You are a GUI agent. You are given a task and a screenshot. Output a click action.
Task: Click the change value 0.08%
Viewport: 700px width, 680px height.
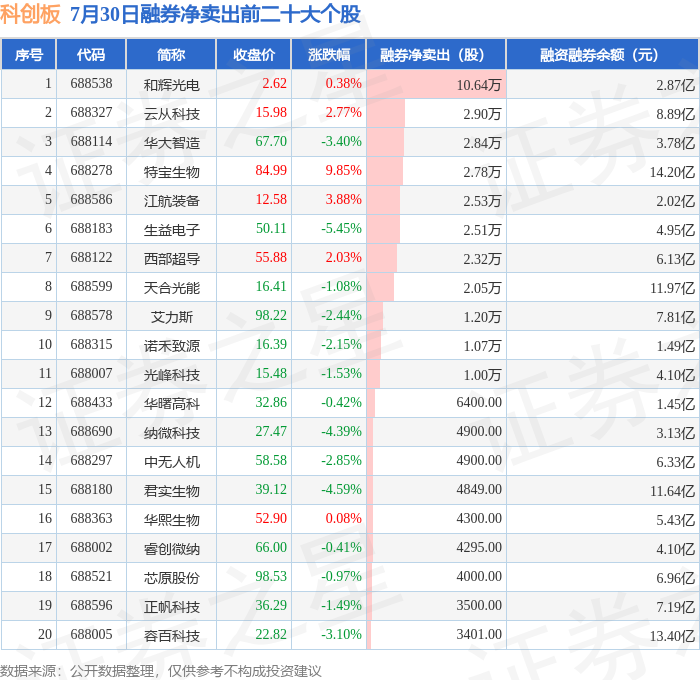pyautogui.click(x=343, y=519)
